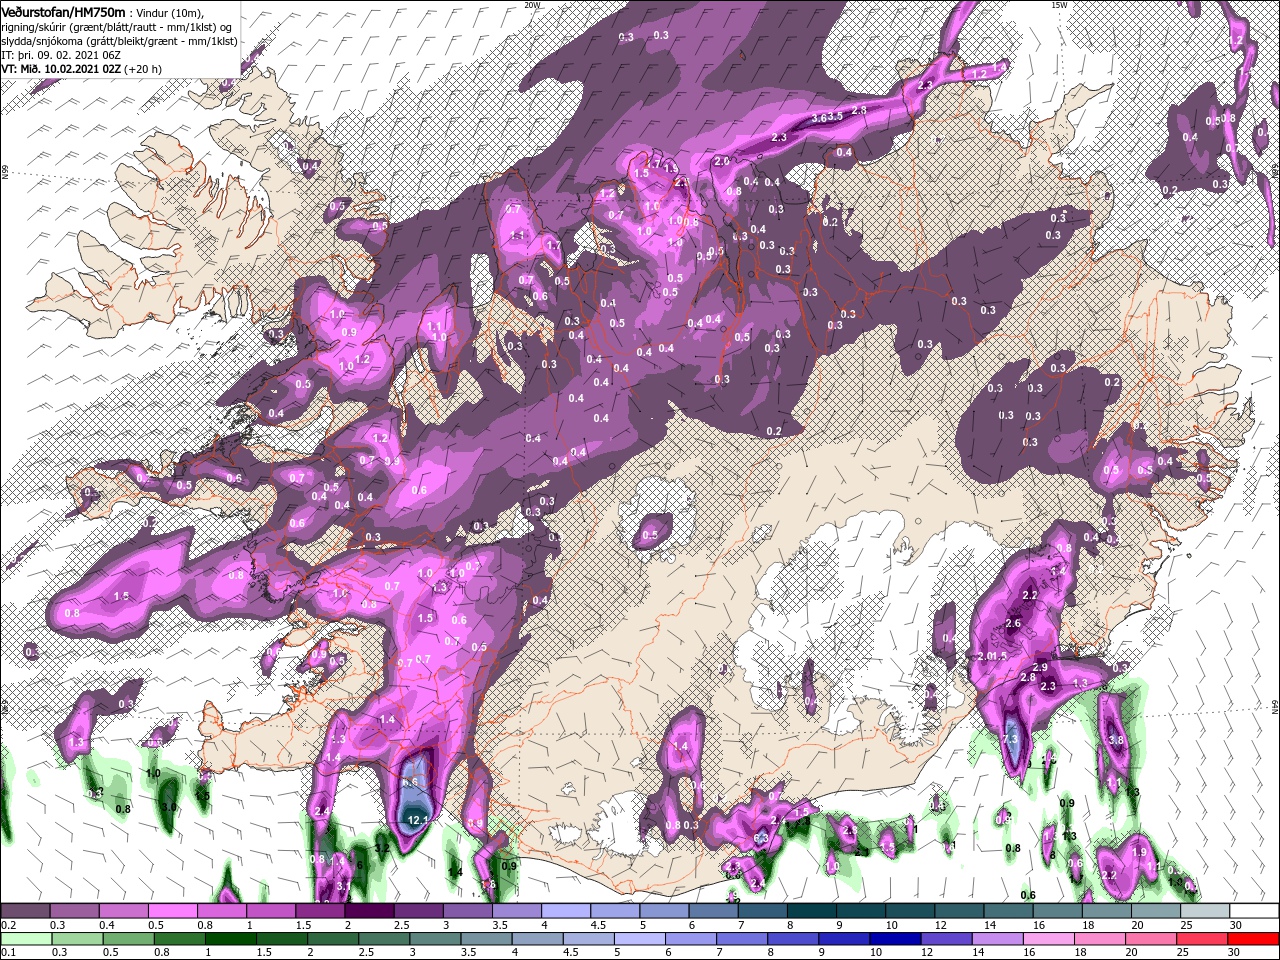Pick the upper legend dark teal swatch starting at 9
Viewport: 1280px width, 960px height.
click(861, 911)
